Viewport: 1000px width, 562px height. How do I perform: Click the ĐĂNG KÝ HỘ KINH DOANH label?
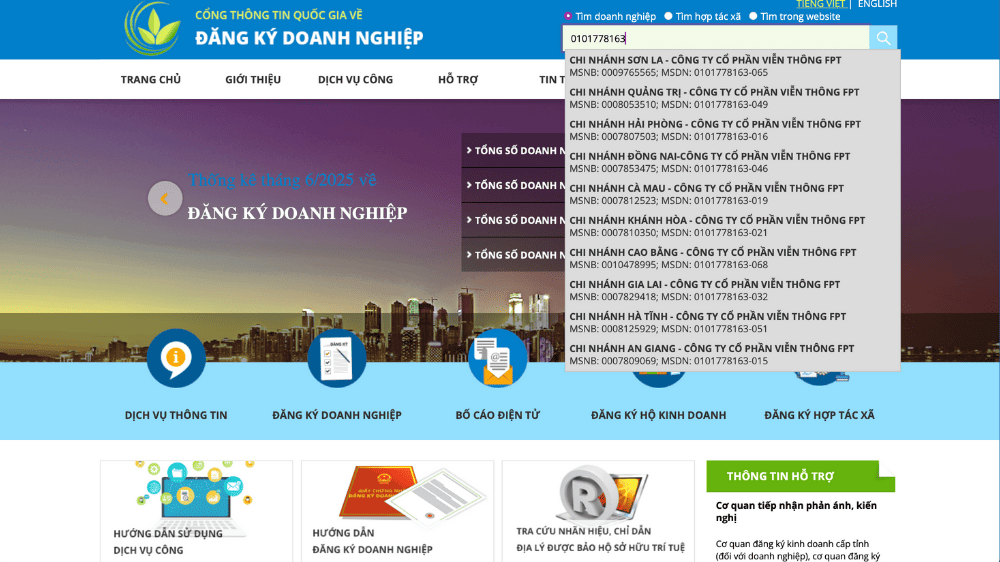coord(658,415)
